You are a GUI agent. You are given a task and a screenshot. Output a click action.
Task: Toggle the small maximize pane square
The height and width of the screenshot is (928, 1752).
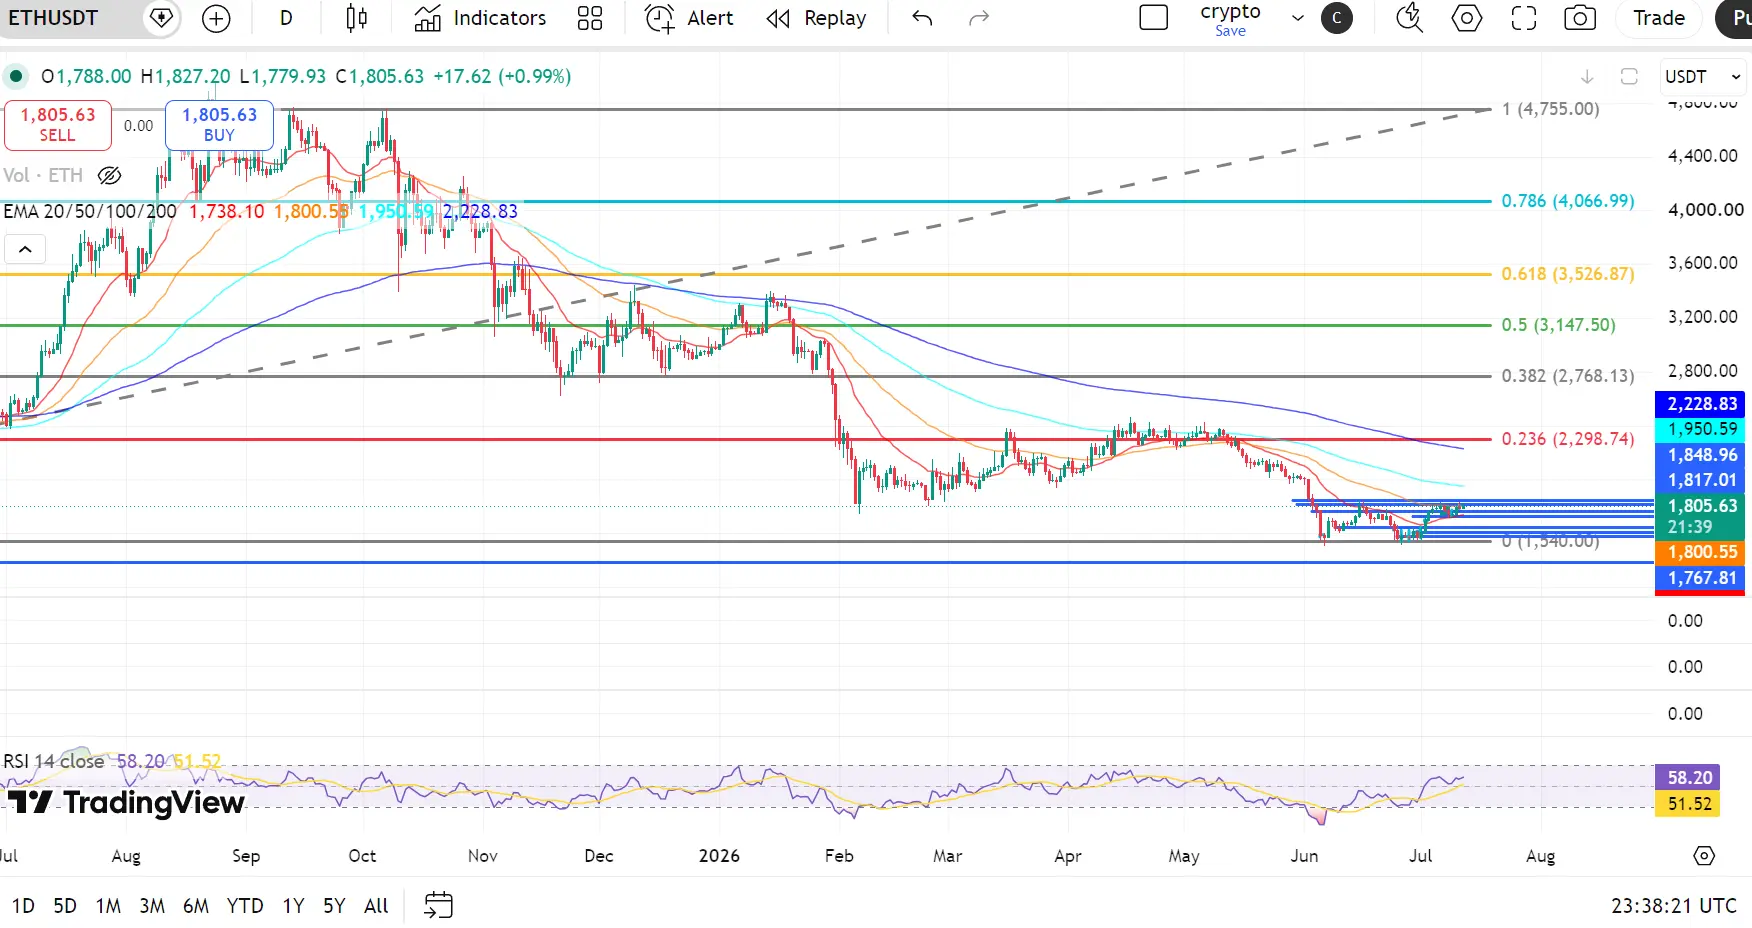click(x=1629, y=77)
